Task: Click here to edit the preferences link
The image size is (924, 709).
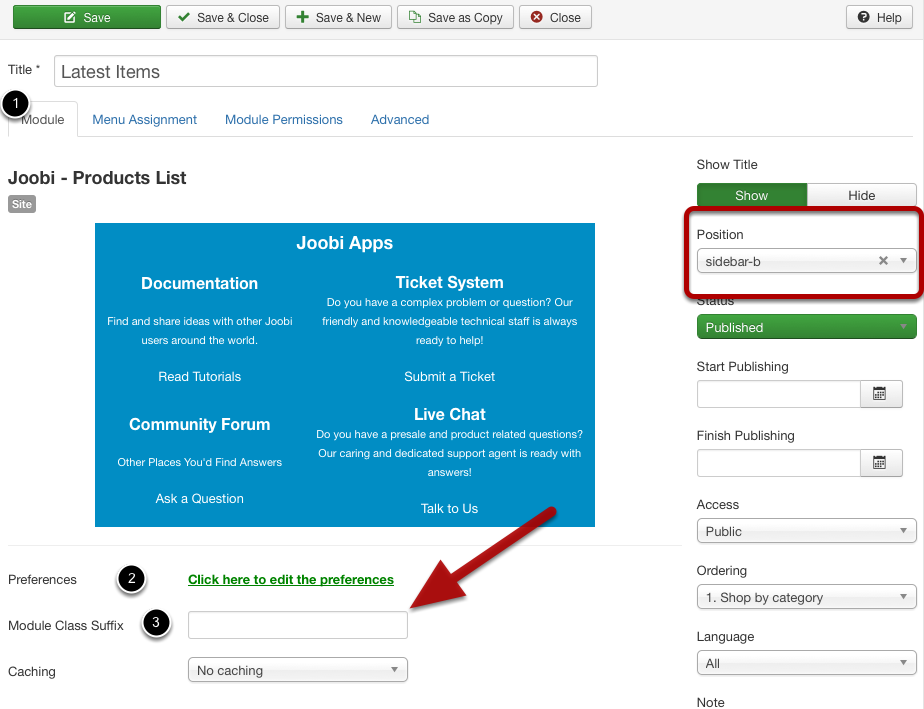Action: [x=291, y=579]
